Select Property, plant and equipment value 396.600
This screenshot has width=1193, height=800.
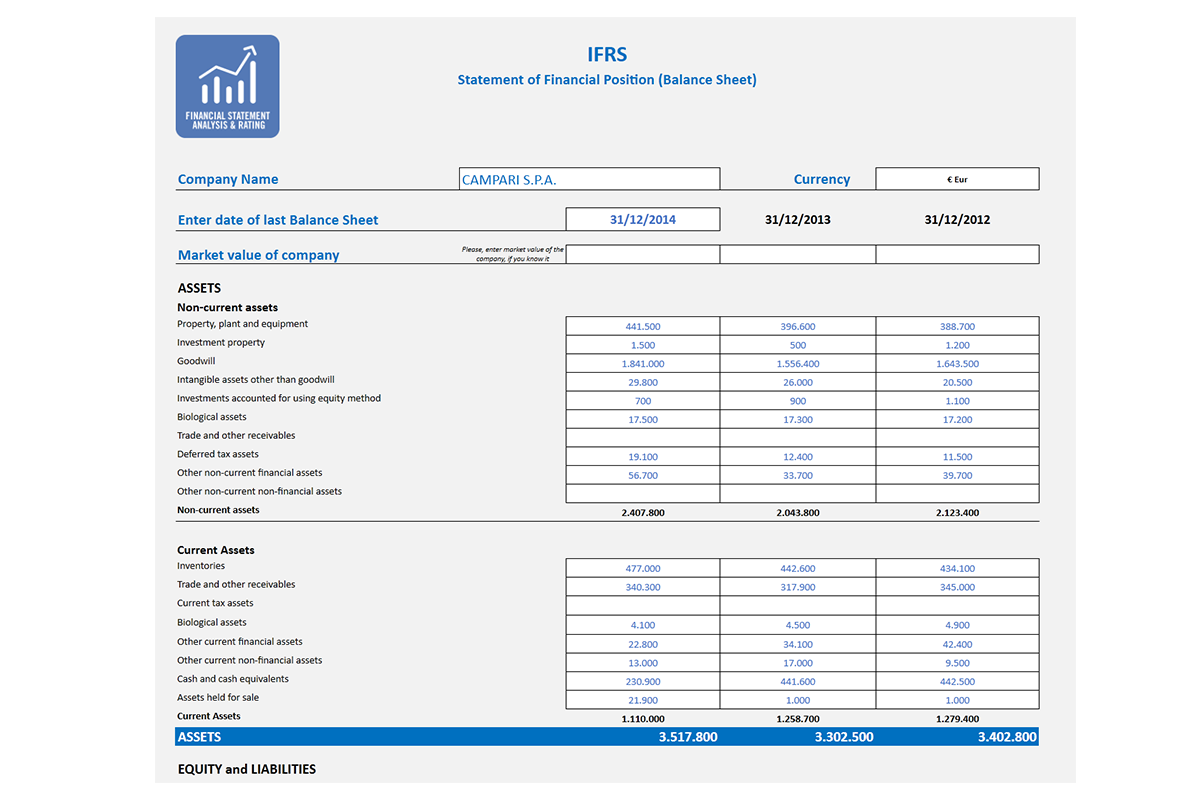pos(797,327)
